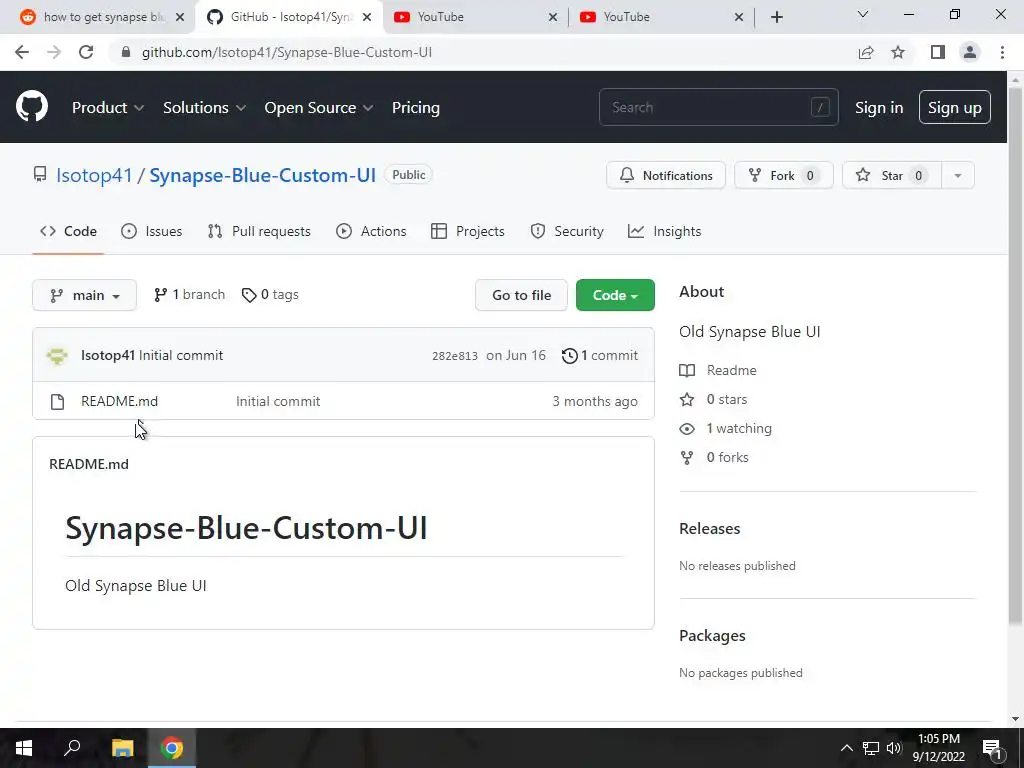Close the GitHub tab
Screen dimensions: 1024x768
coord(367,17)
